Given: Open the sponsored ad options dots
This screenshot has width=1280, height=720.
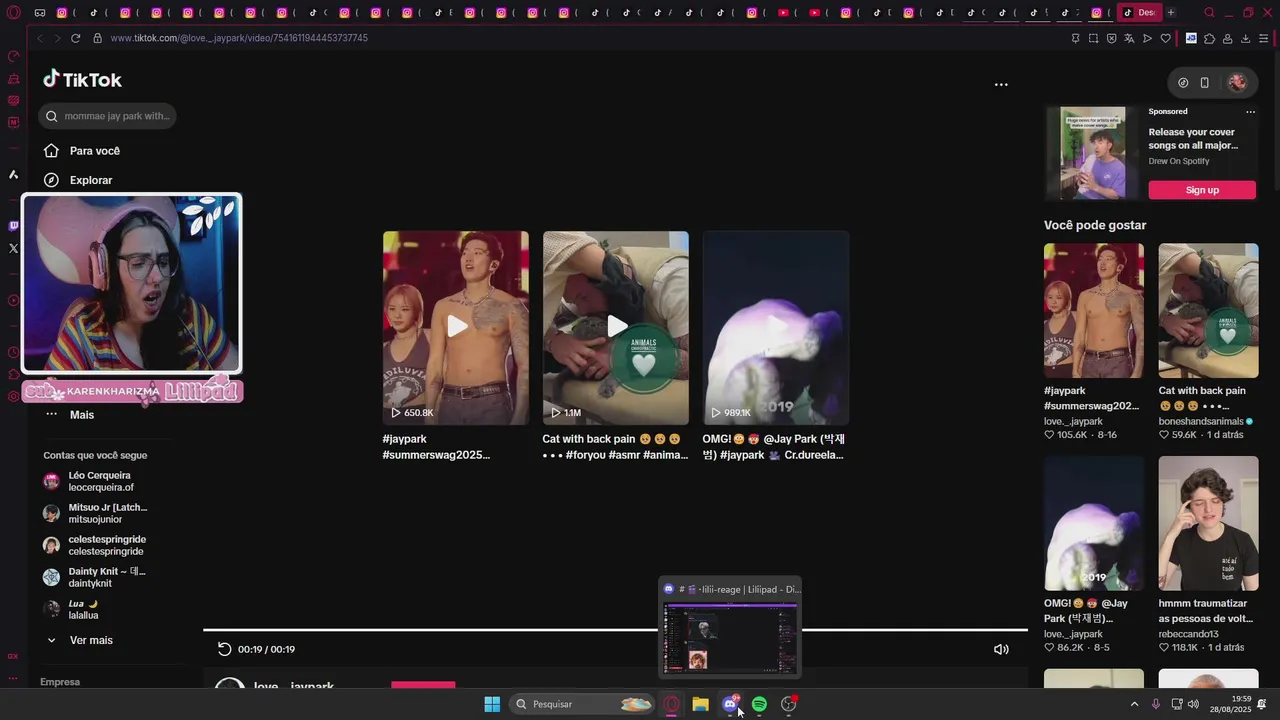Looking at the screenshot, I should [1250, 112].
